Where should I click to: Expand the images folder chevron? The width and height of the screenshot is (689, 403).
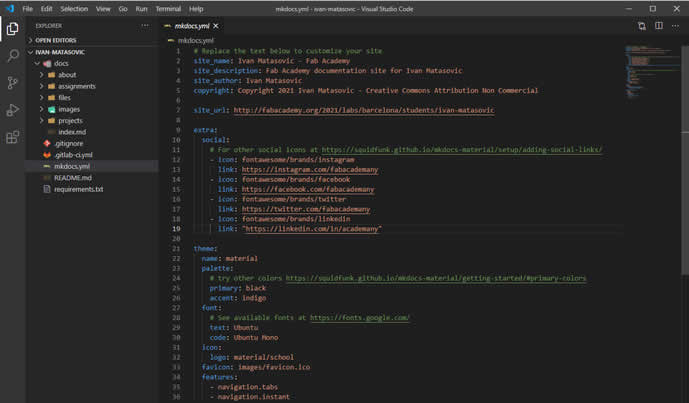pos(42,109)
